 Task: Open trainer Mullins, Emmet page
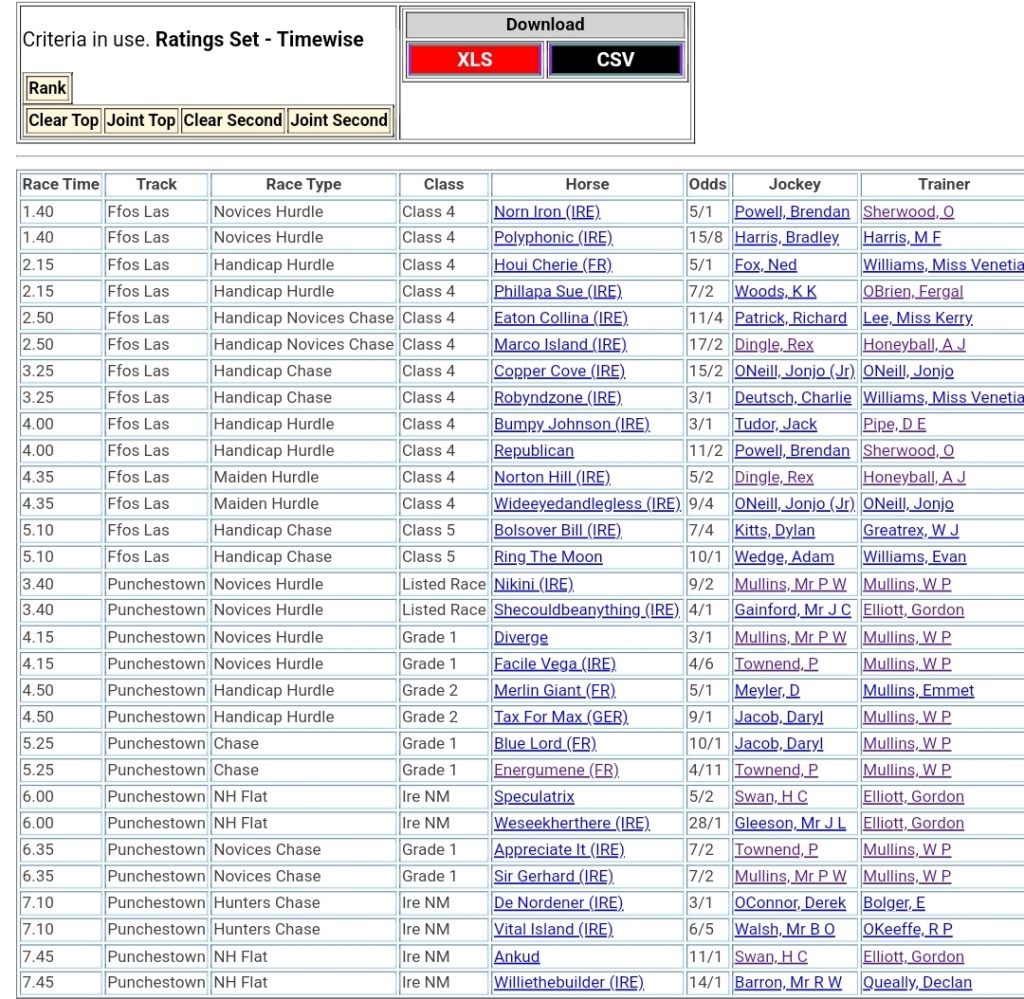(x=918, y=690)
